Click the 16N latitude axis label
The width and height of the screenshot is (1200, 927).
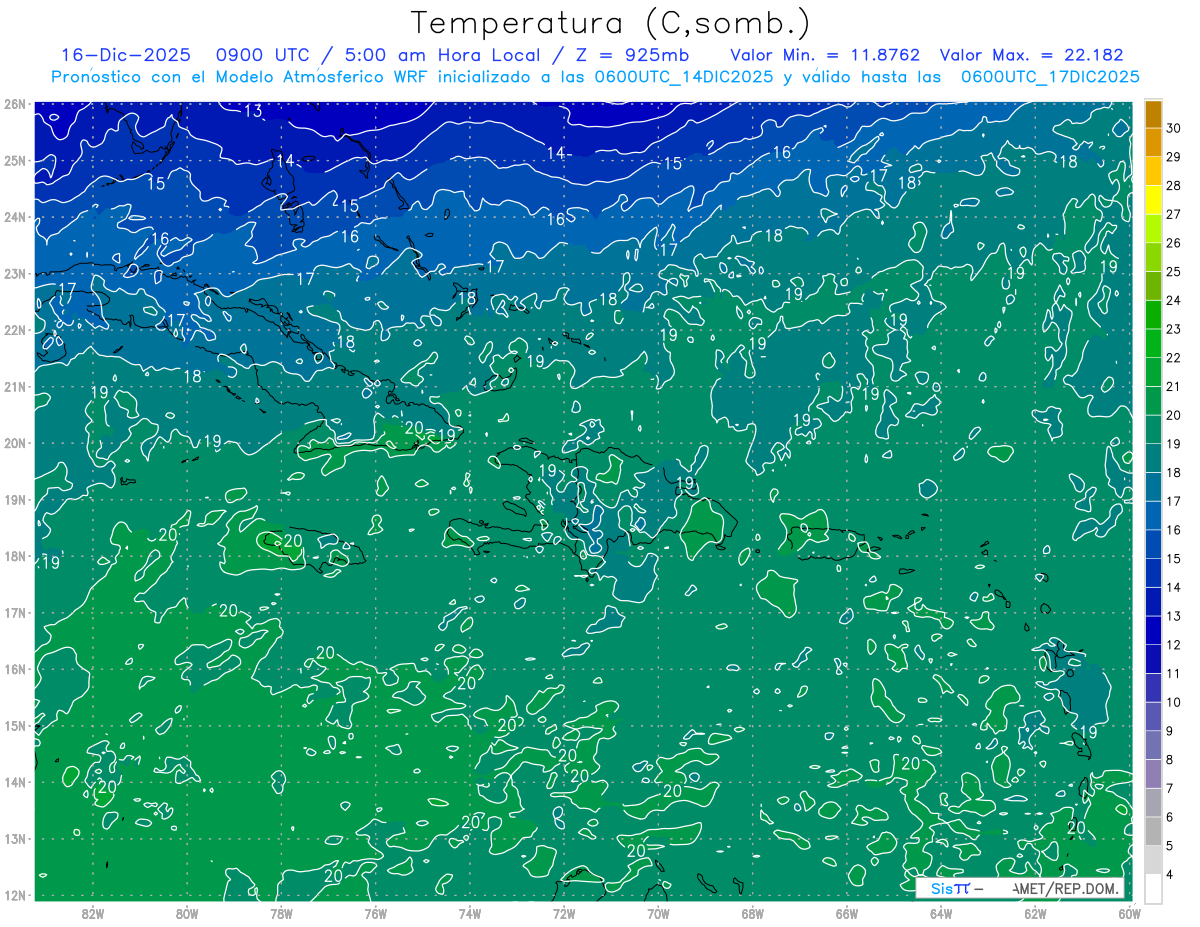pos(15,669)
